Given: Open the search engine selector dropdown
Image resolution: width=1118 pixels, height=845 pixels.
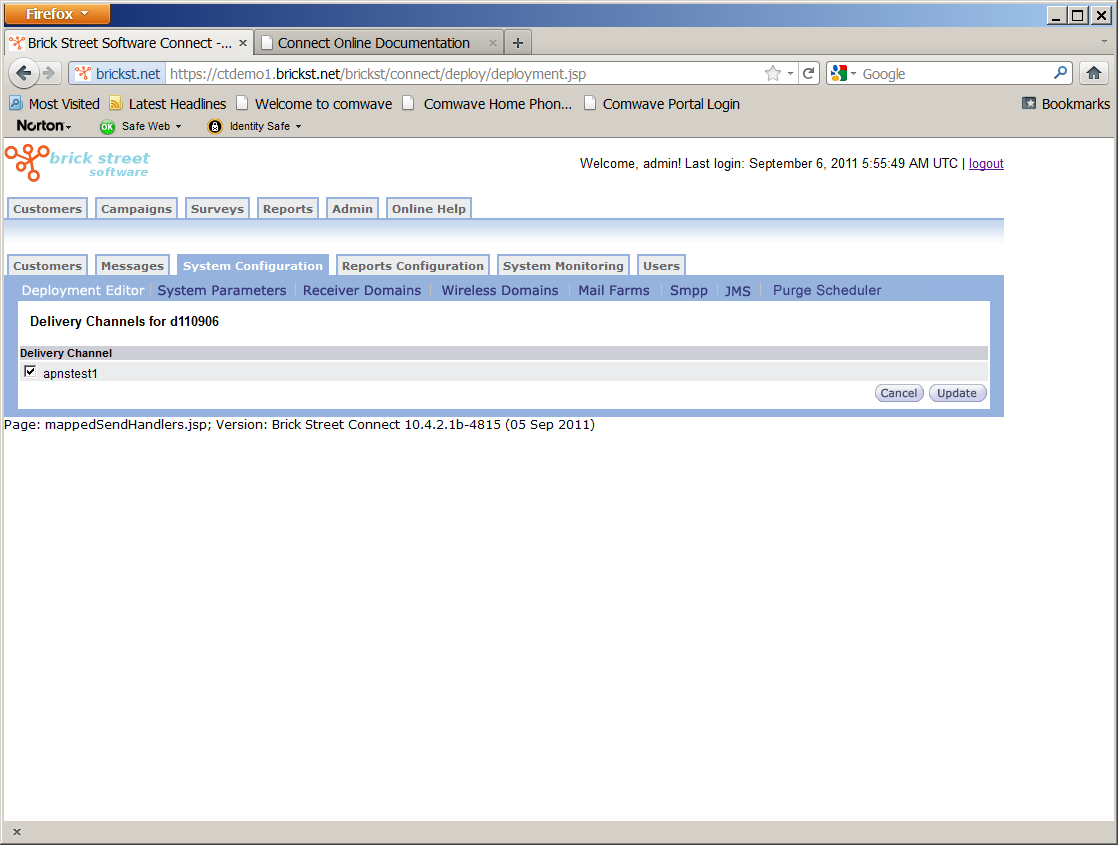Looking at the screenshot, I should coord(843,73).
